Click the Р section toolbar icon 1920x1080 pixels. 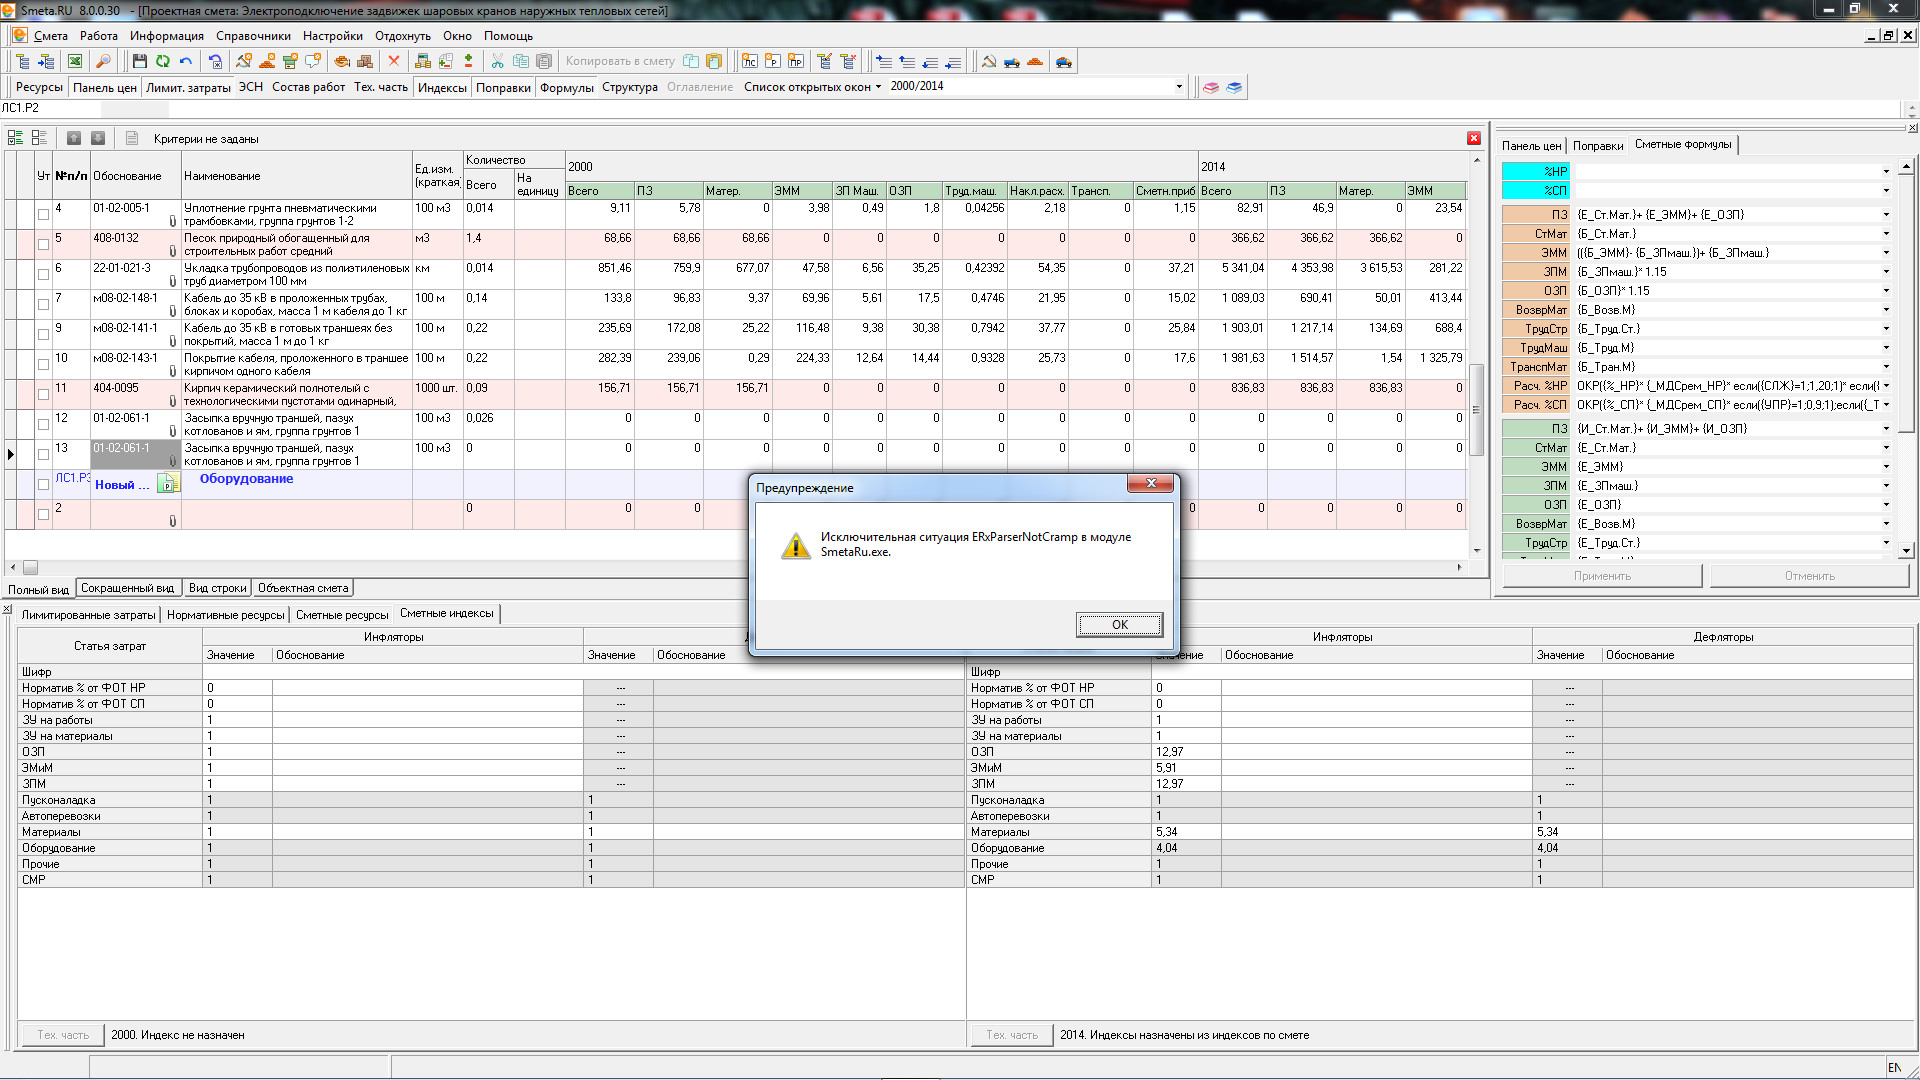click(x=773, y=62)
